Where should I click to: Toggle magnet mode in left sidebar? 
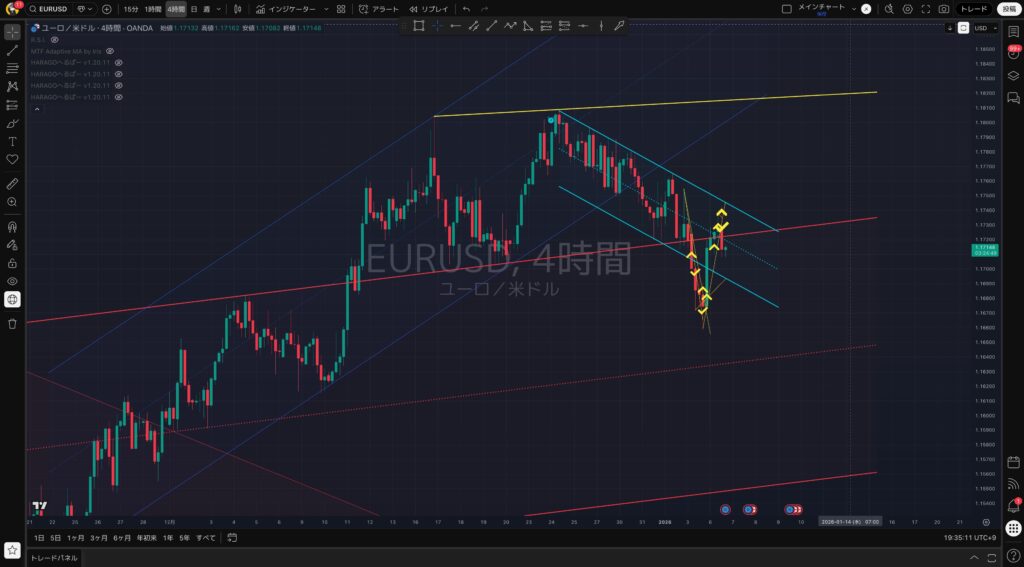(12, 227)
